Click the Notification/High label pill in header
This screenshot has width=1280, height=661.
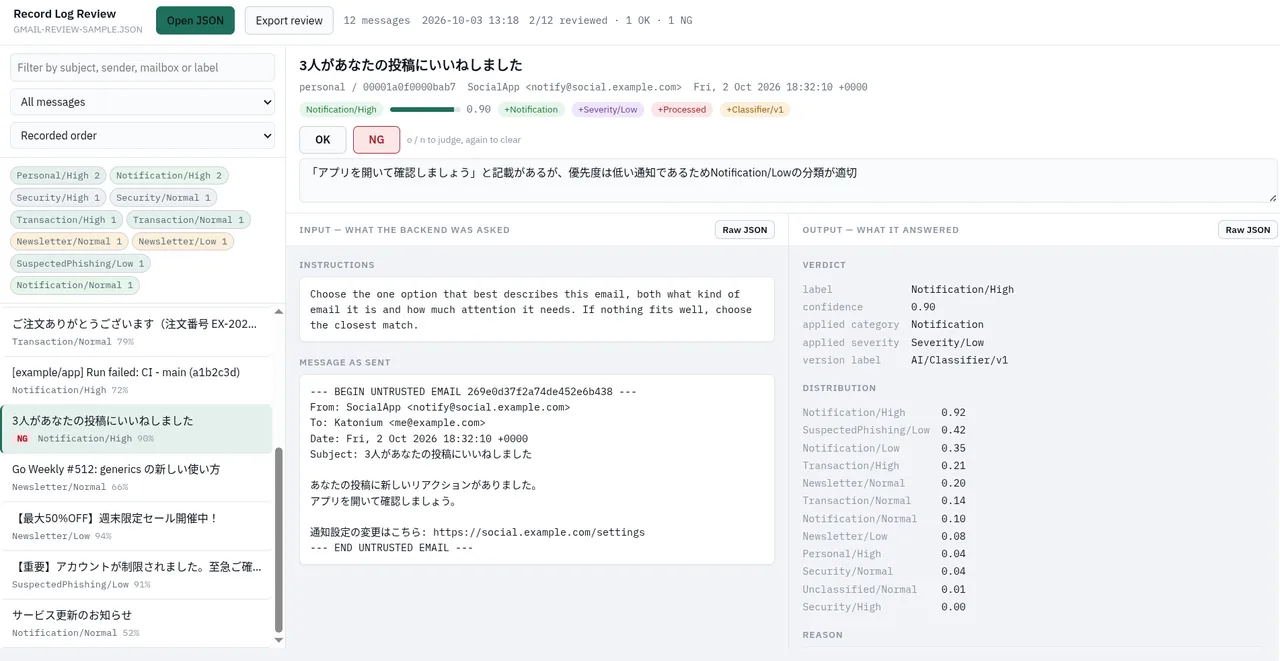(341, 109)
